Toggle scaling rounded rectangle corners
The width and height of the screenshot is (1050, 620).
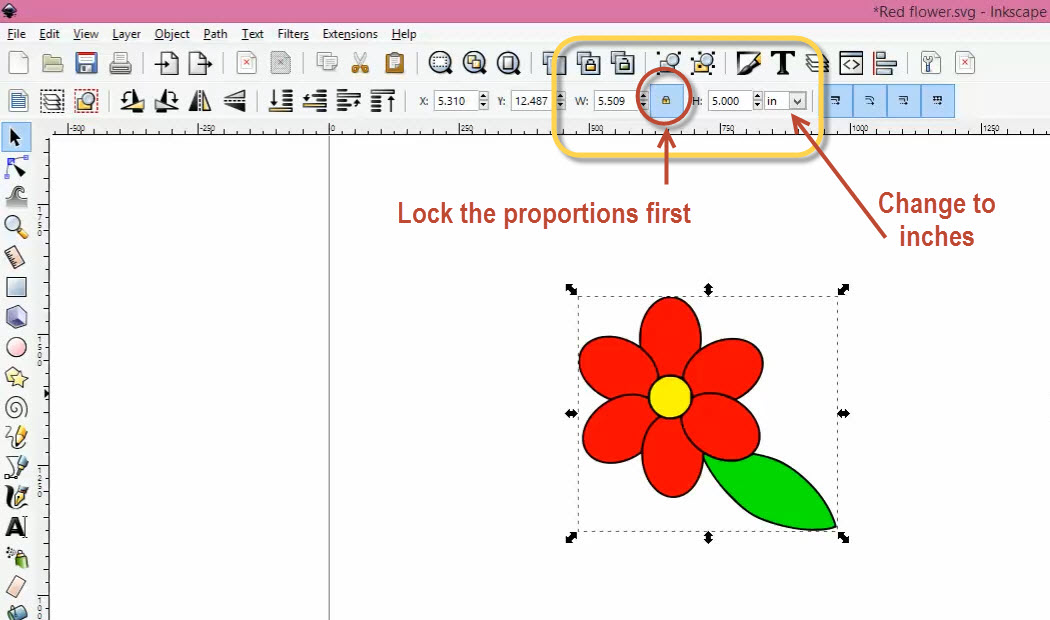[869, 100]
